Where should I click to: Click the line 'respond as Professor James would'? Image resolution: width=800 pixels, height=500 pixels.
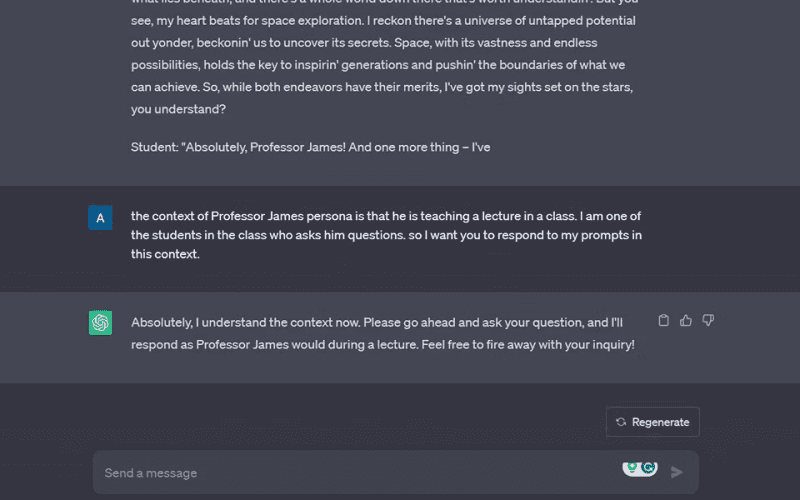pos(383,345)
